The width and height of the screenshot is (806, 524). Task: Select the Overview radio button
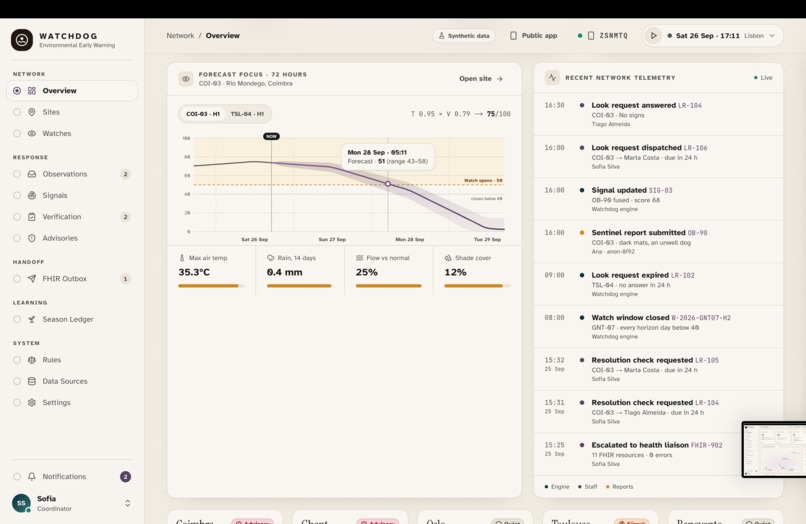pos(17,91)
